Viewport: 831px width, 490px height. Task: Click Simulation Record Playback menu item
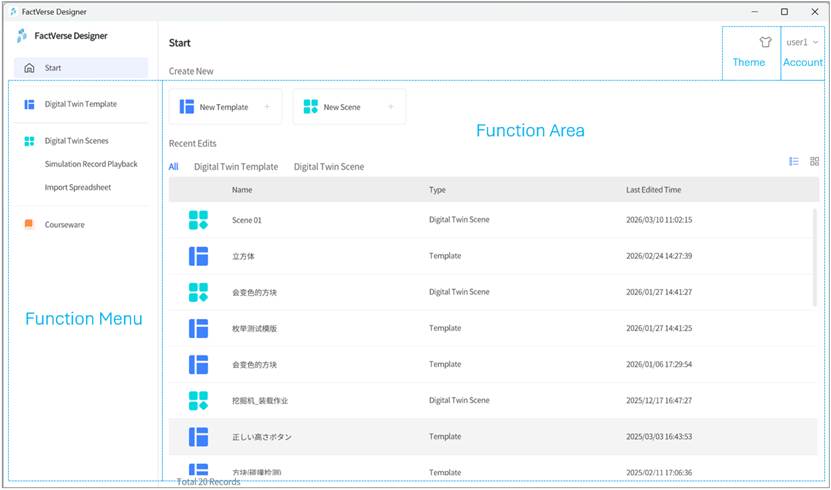pyautogui.click(x=91, y=164)
